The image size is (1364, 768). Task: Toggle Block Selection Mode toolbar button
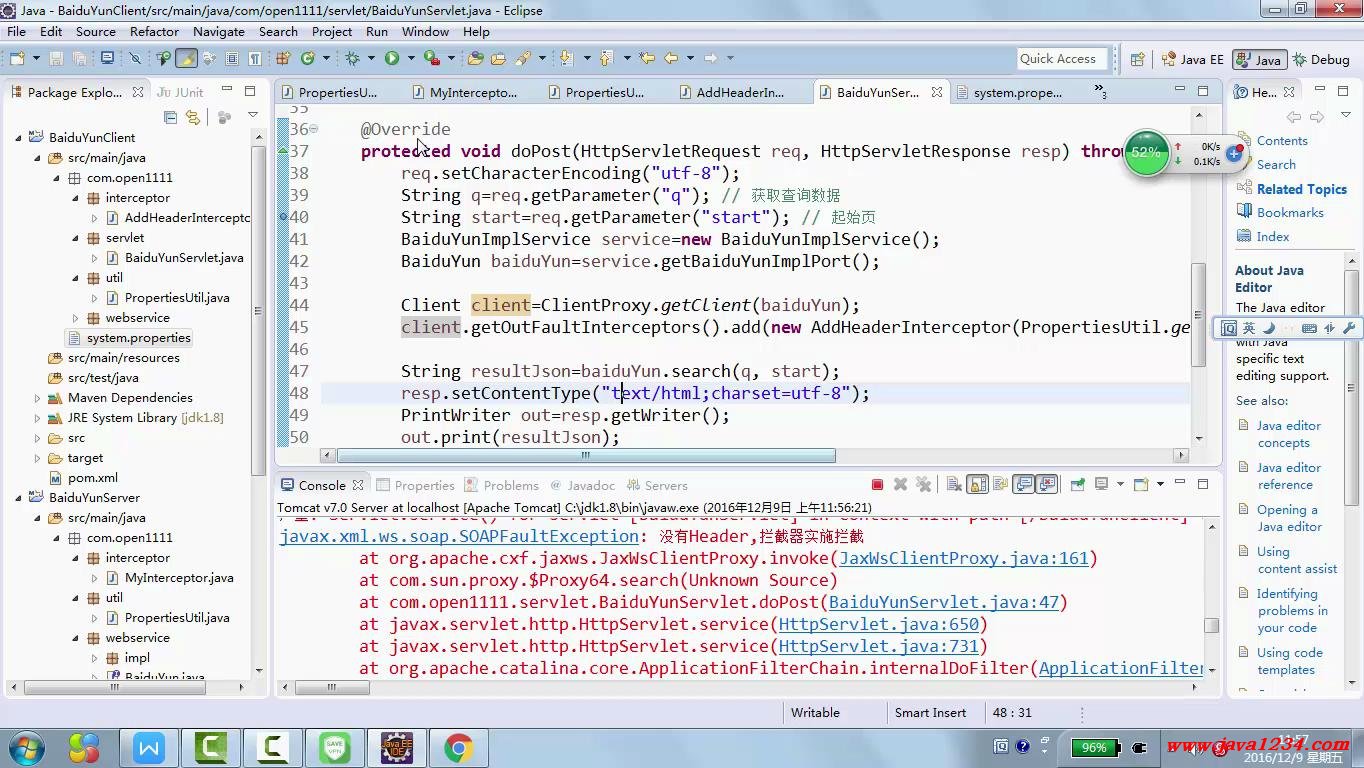(231, 59)
